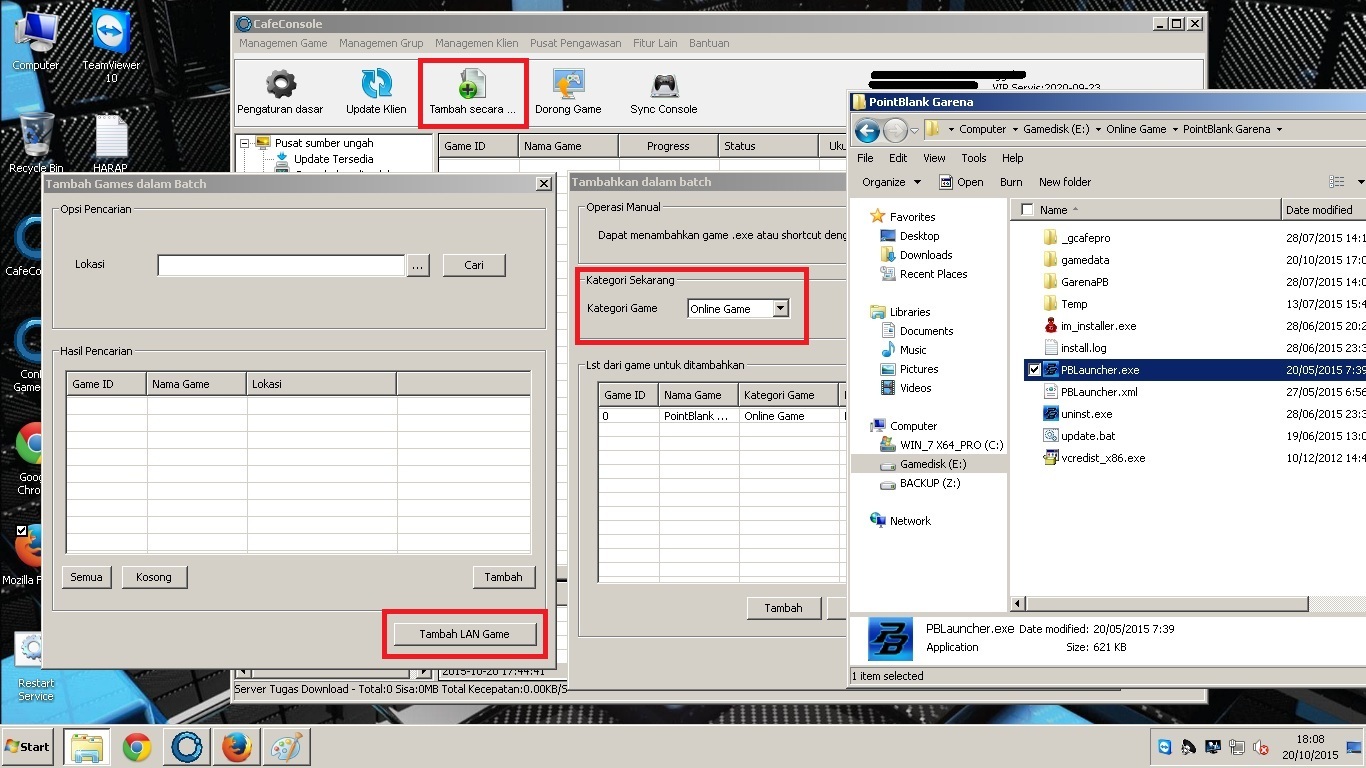
Task: Click the Kosong button
Action: [x=154, y=577]
